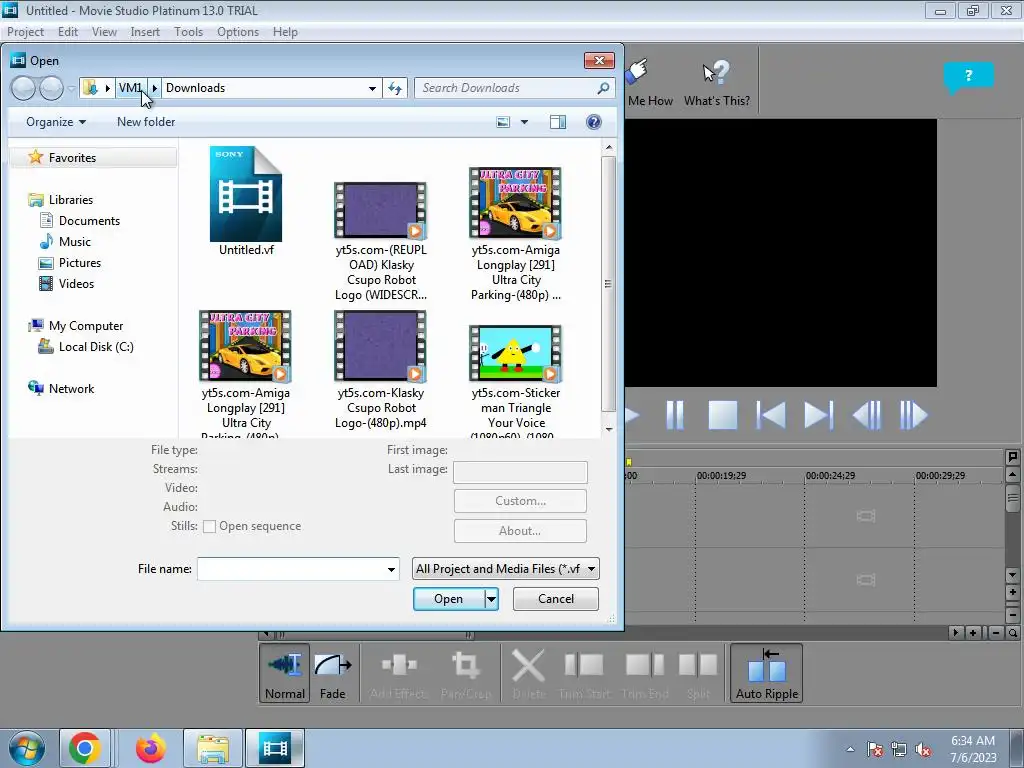The height and width of the screenshot is (768, 1024).
Task: Enable the Open sequence checkbox
Action: 210,526
